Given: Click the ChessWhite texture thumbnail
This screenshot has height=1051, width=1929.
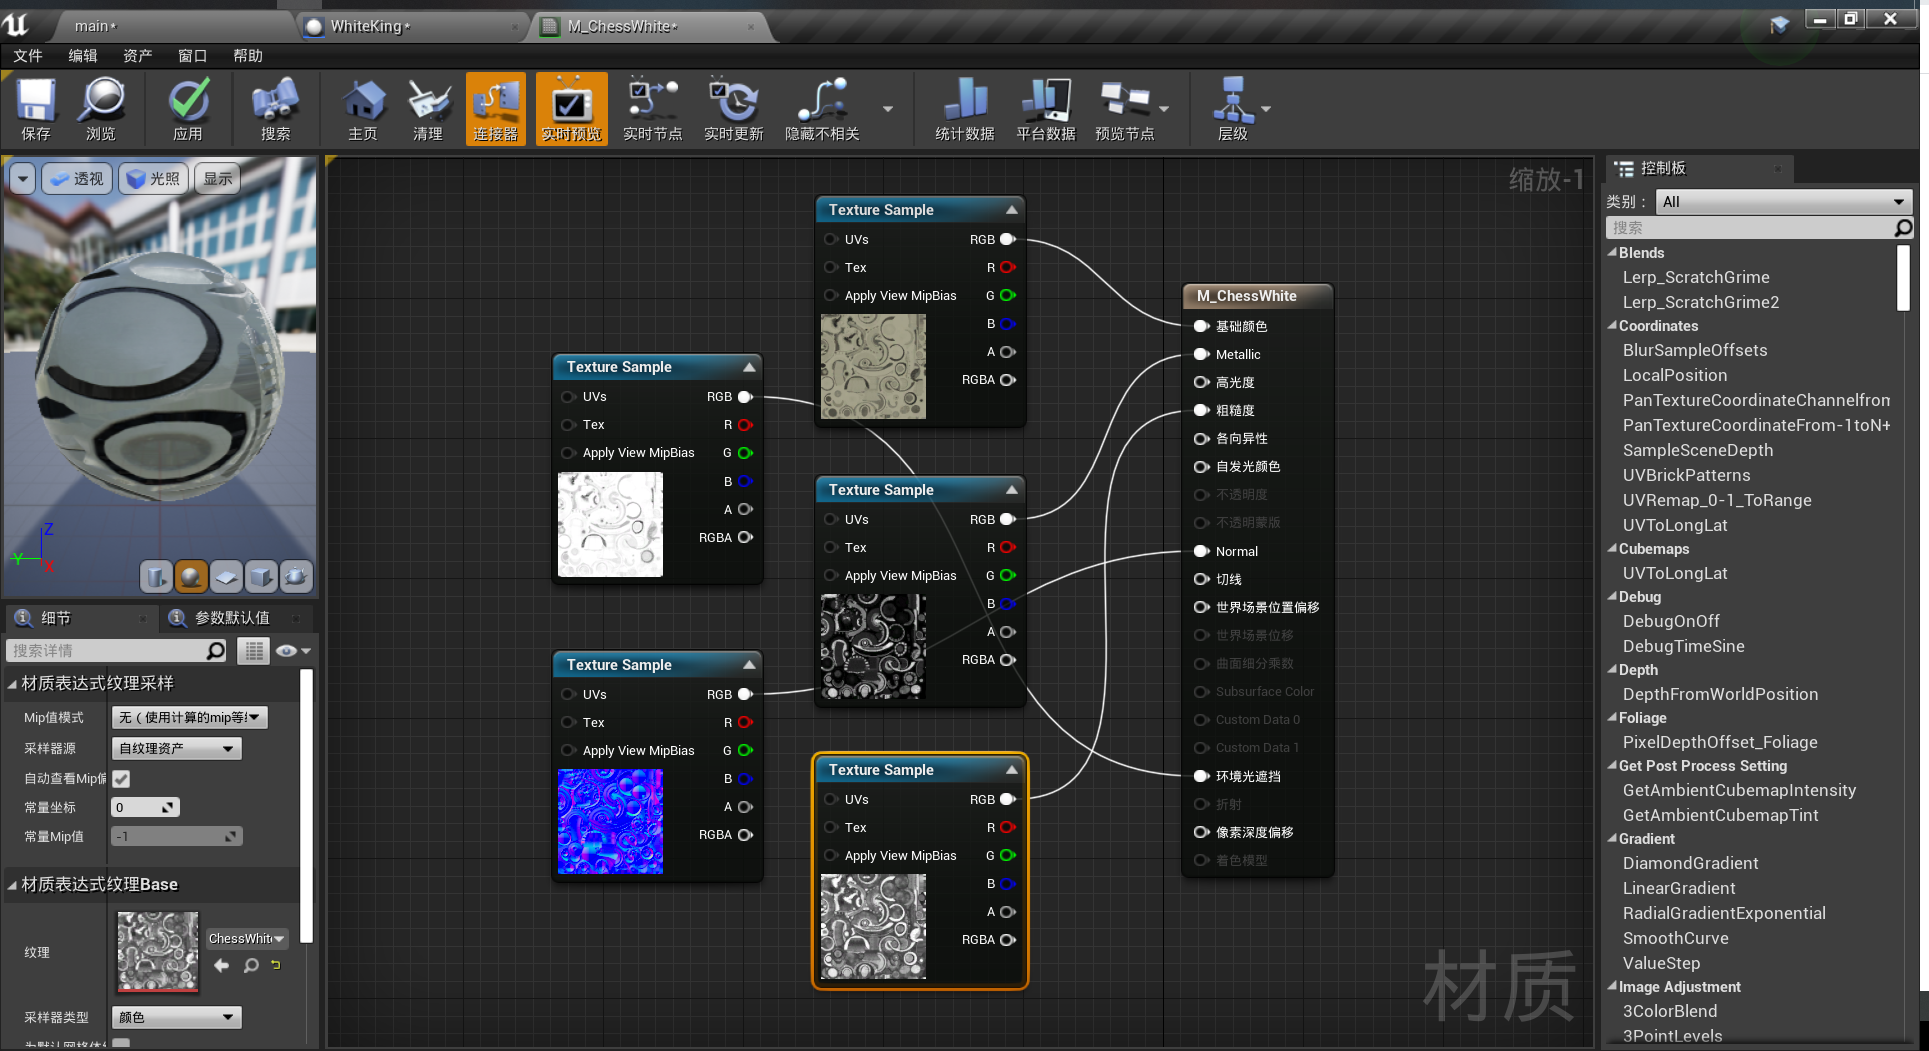Looking at the screenshot, I should (x=158, y=951).
